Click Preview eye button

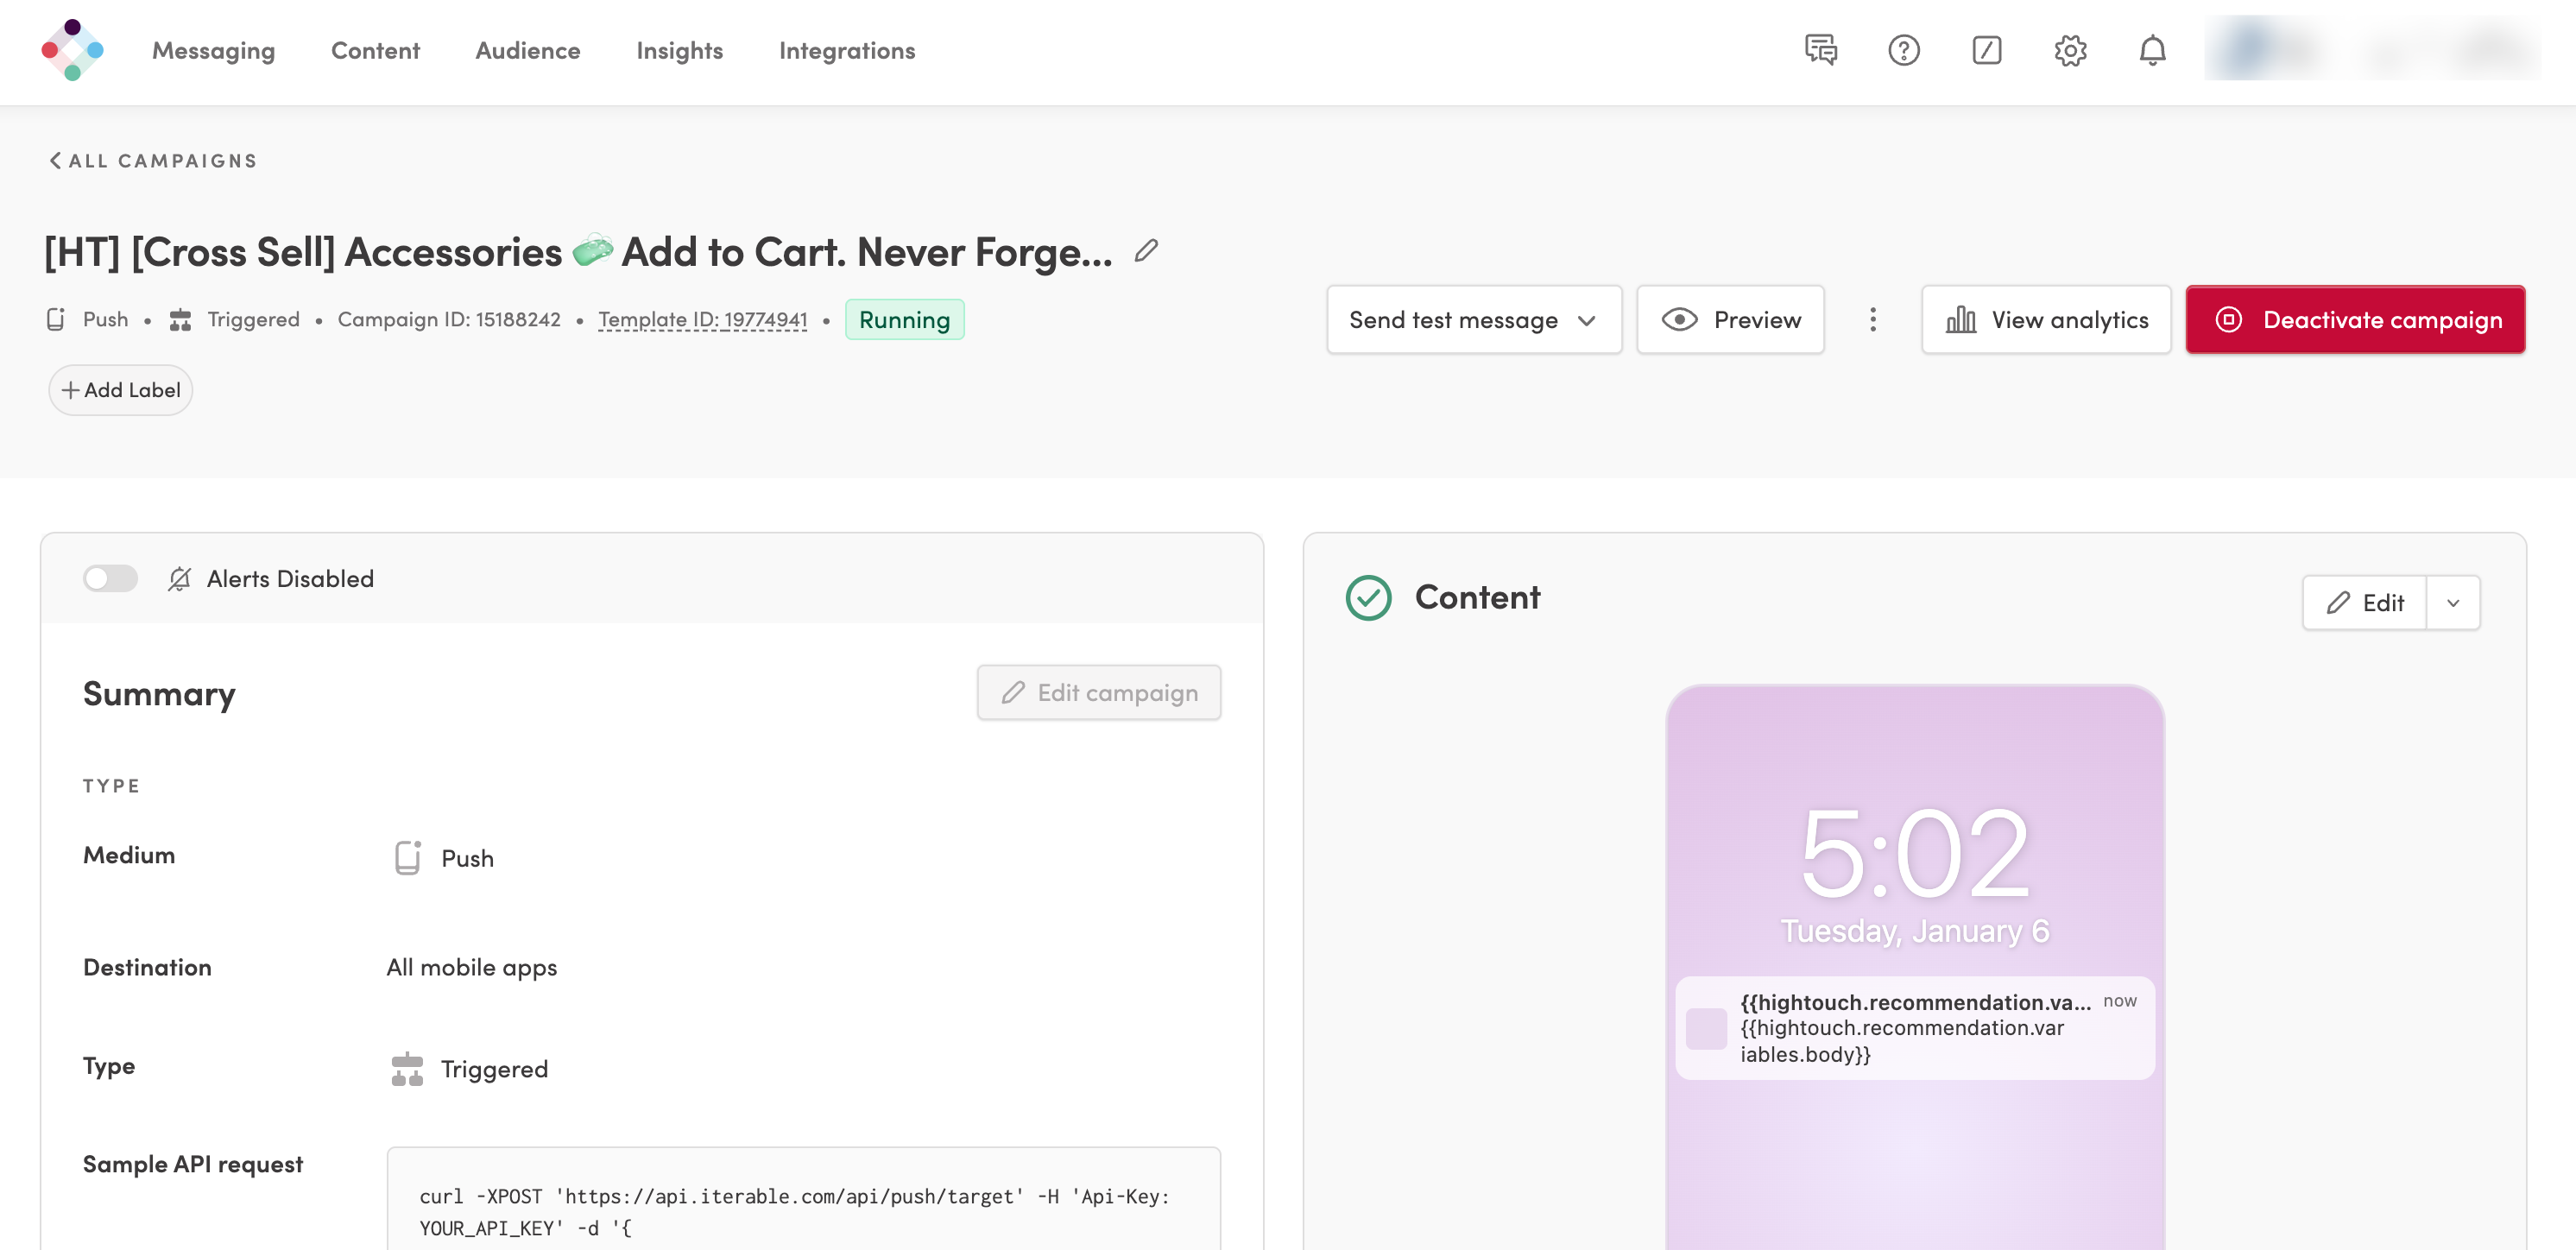[x=1730, y=320]
